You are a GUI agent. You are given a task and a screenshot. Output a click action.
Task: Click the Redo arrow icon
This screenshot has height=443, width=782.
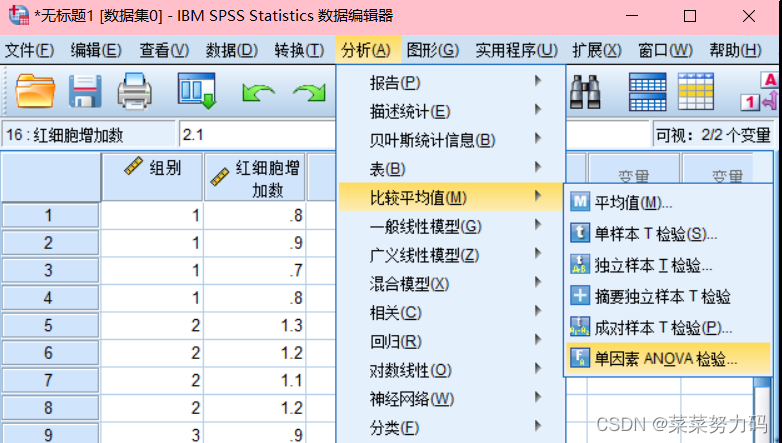[x=309, y=93]
